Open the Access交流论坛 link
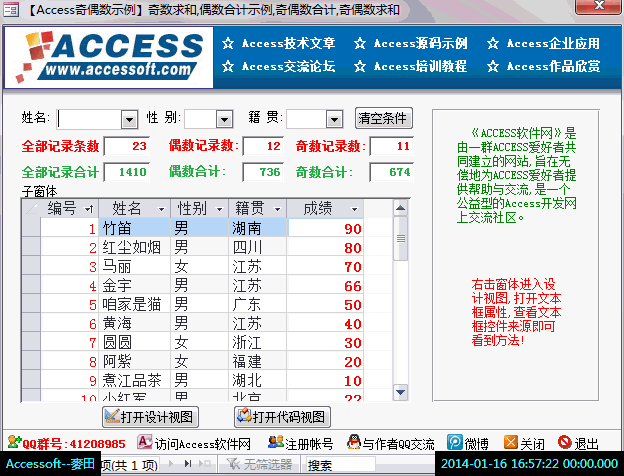This screenshot has height=476, width=624. point(288,66)
